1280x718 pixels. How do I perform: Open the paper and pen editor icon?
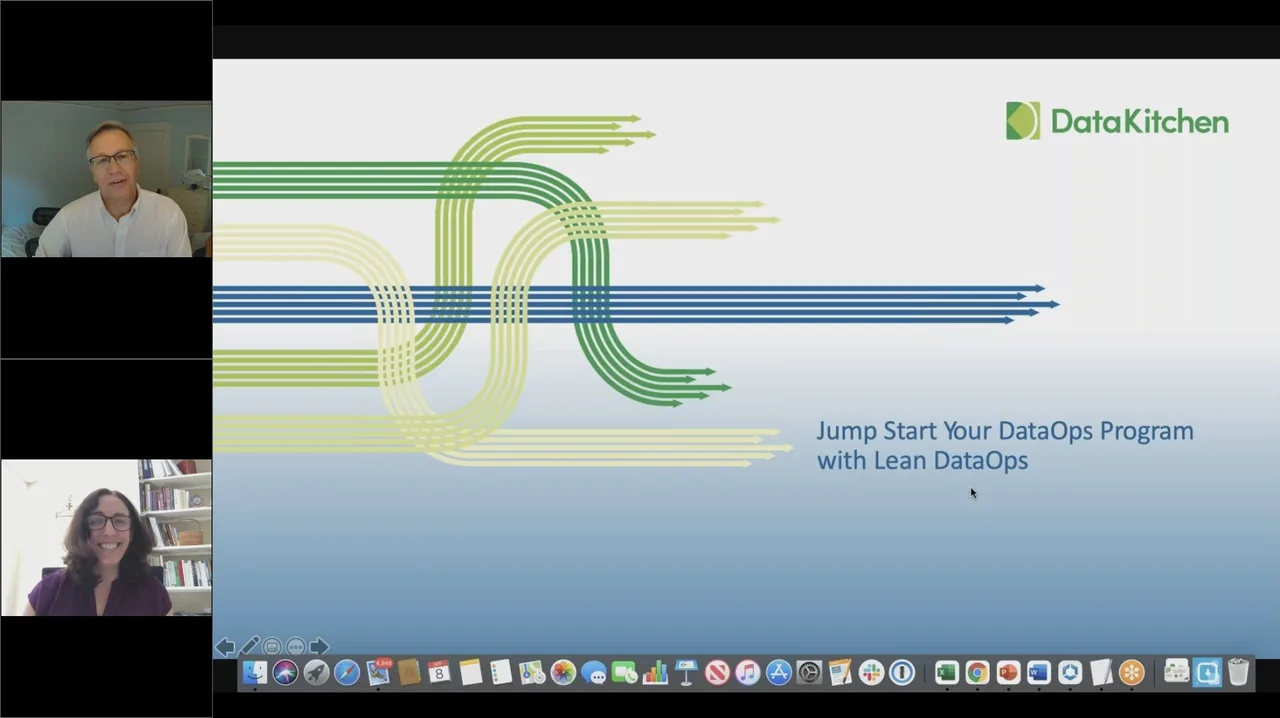coord(1101,673)
